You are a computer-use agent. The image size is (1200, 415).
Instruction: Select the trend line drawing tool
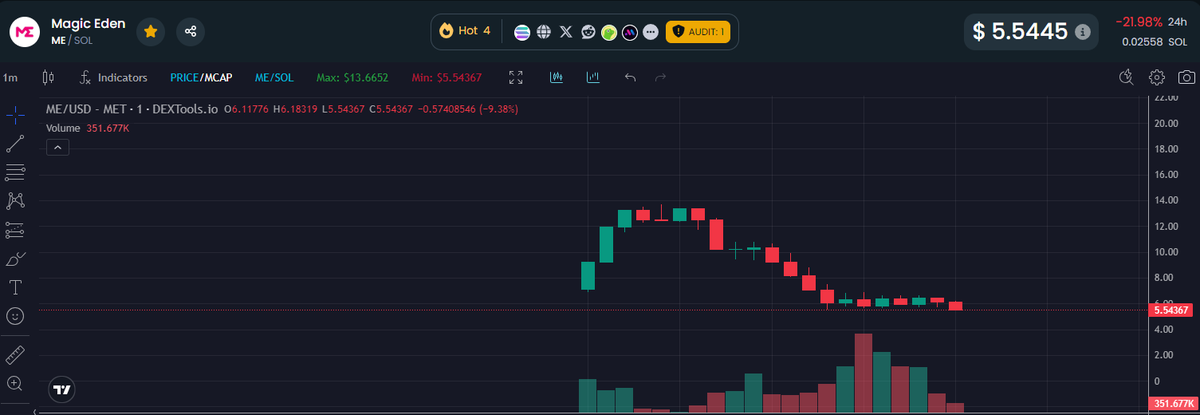point(15,144)
